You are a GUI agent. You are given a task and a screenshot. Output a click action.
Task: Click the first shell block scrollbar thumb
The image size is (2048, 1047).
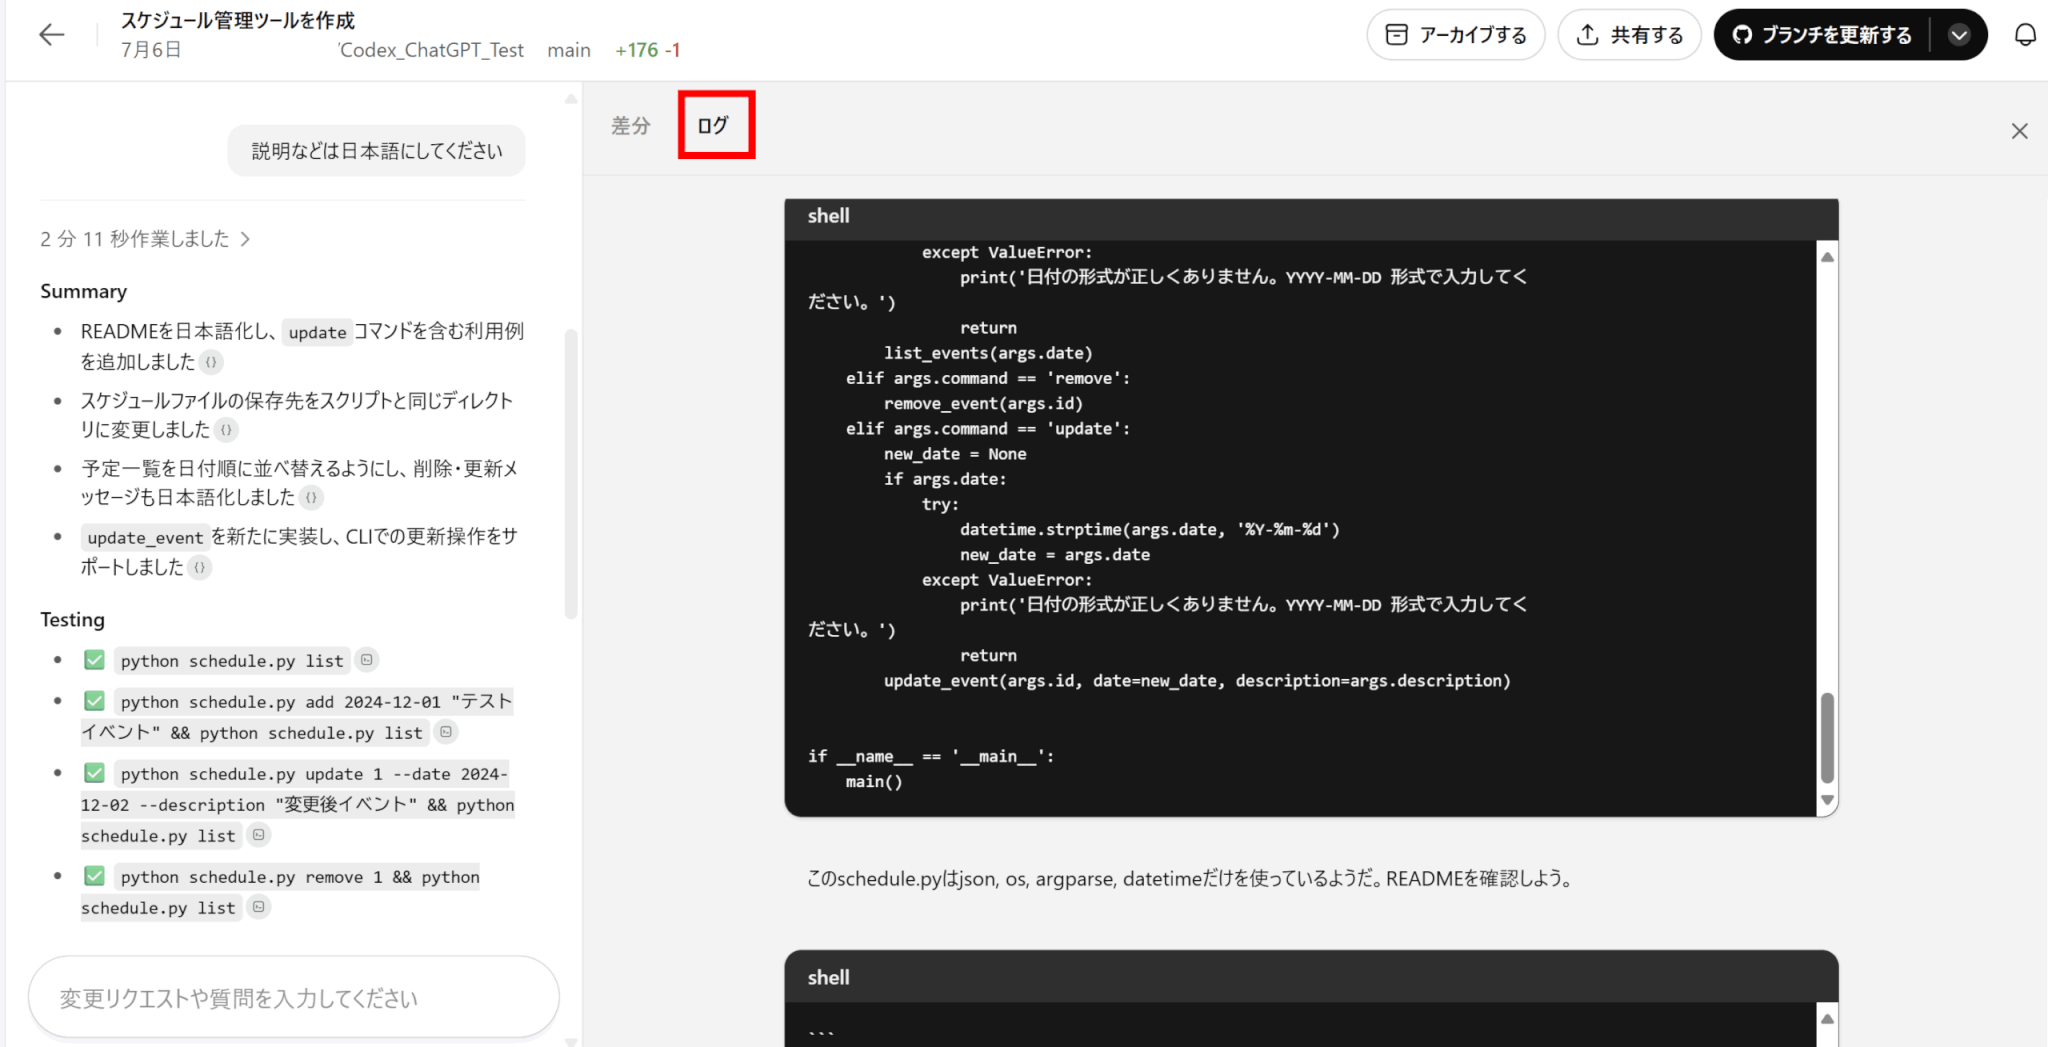[x=1827, y=737]
